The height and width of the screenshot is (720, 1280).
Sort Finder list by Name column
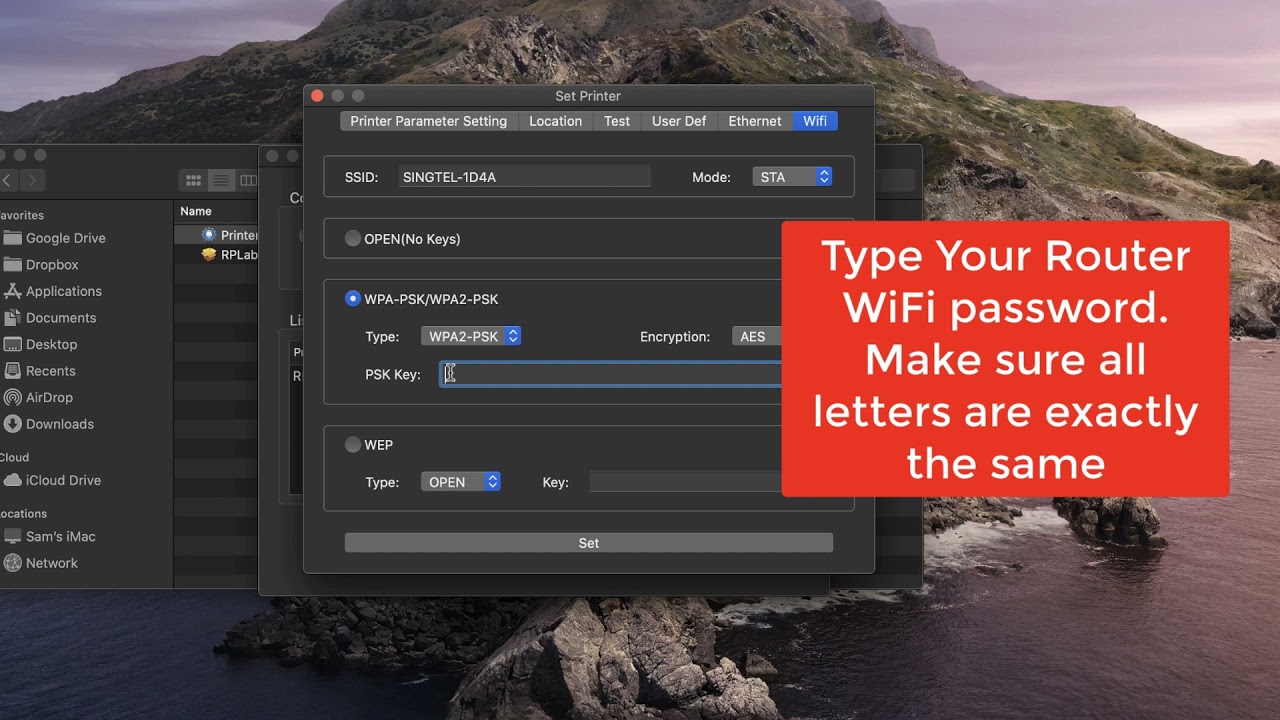[196, 211]
